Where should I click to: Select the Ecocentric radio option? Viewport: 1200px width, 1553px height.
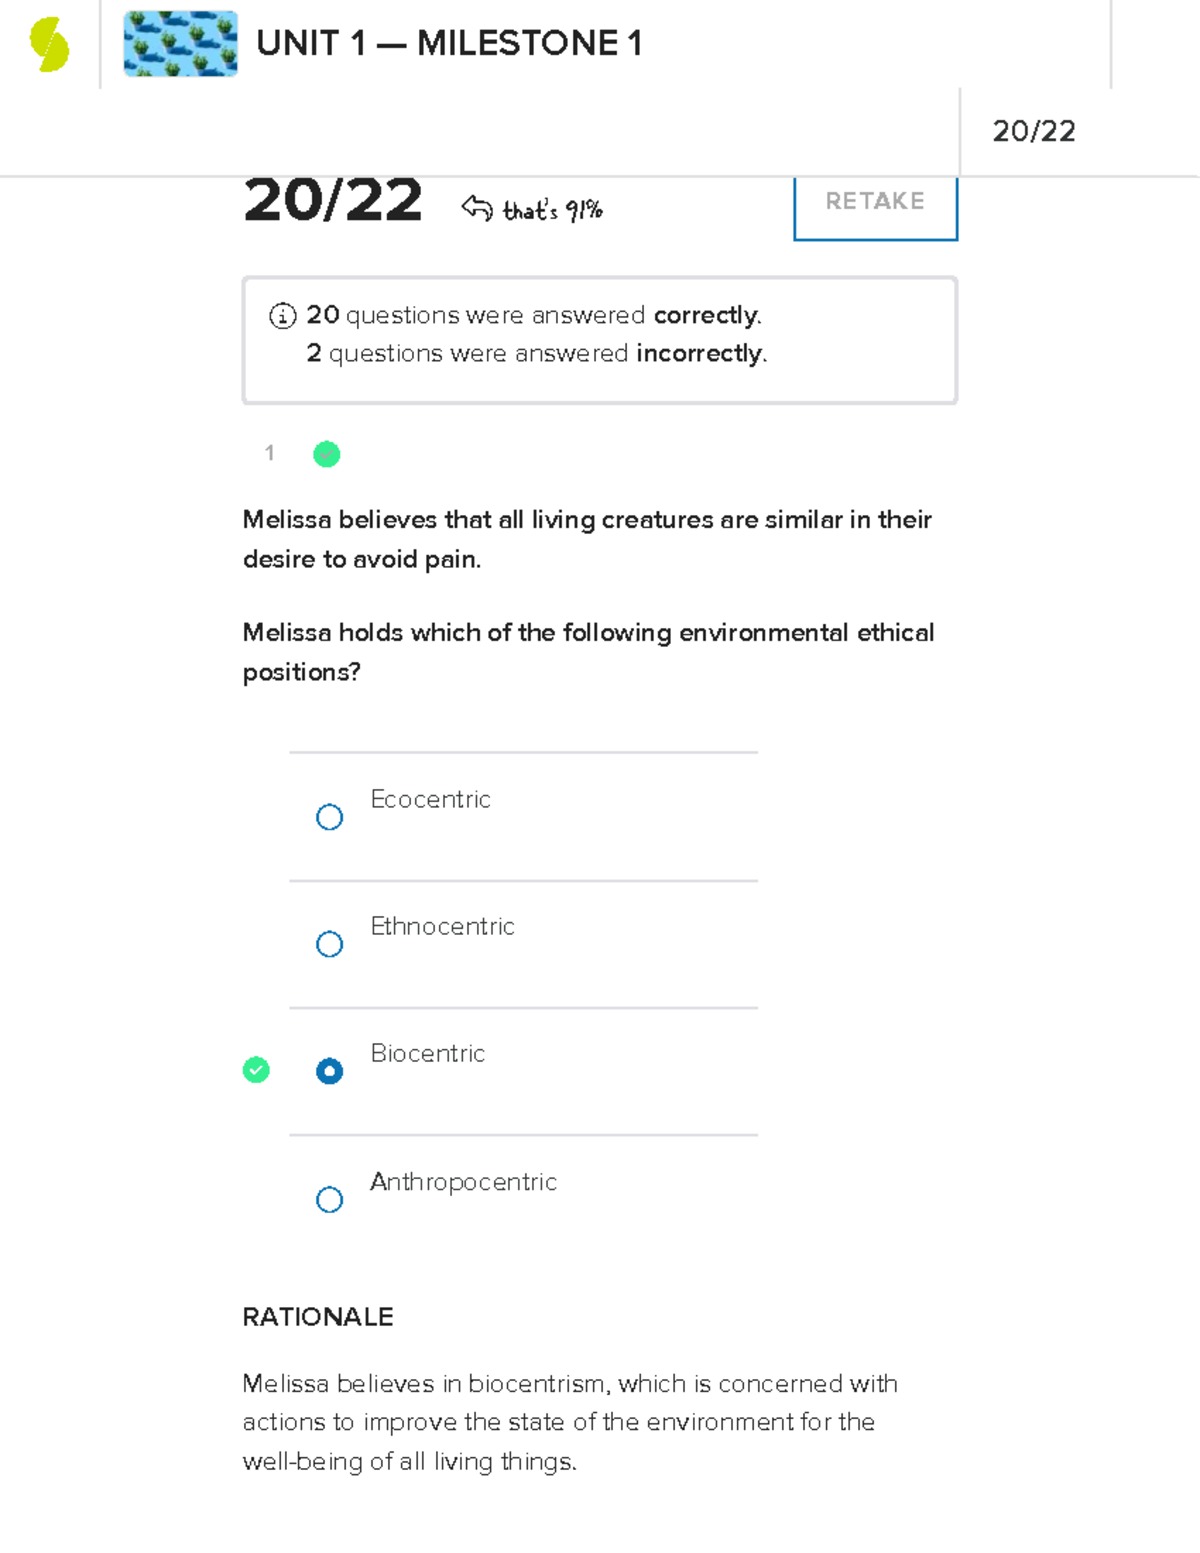[x=329, y=817]
